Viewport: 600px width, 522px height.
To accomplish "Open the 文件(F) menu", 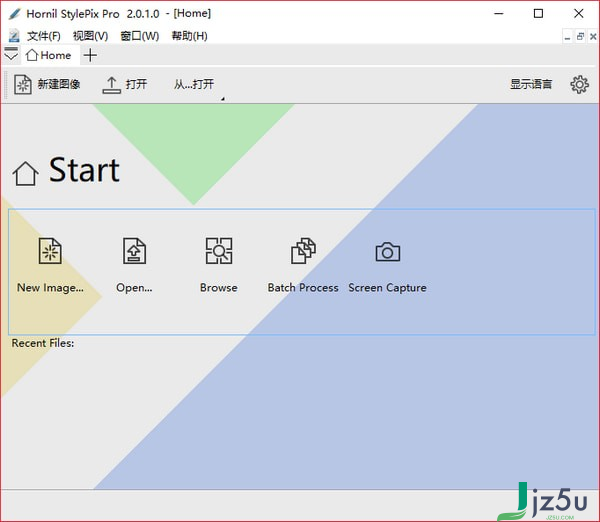I will [44, 36].
